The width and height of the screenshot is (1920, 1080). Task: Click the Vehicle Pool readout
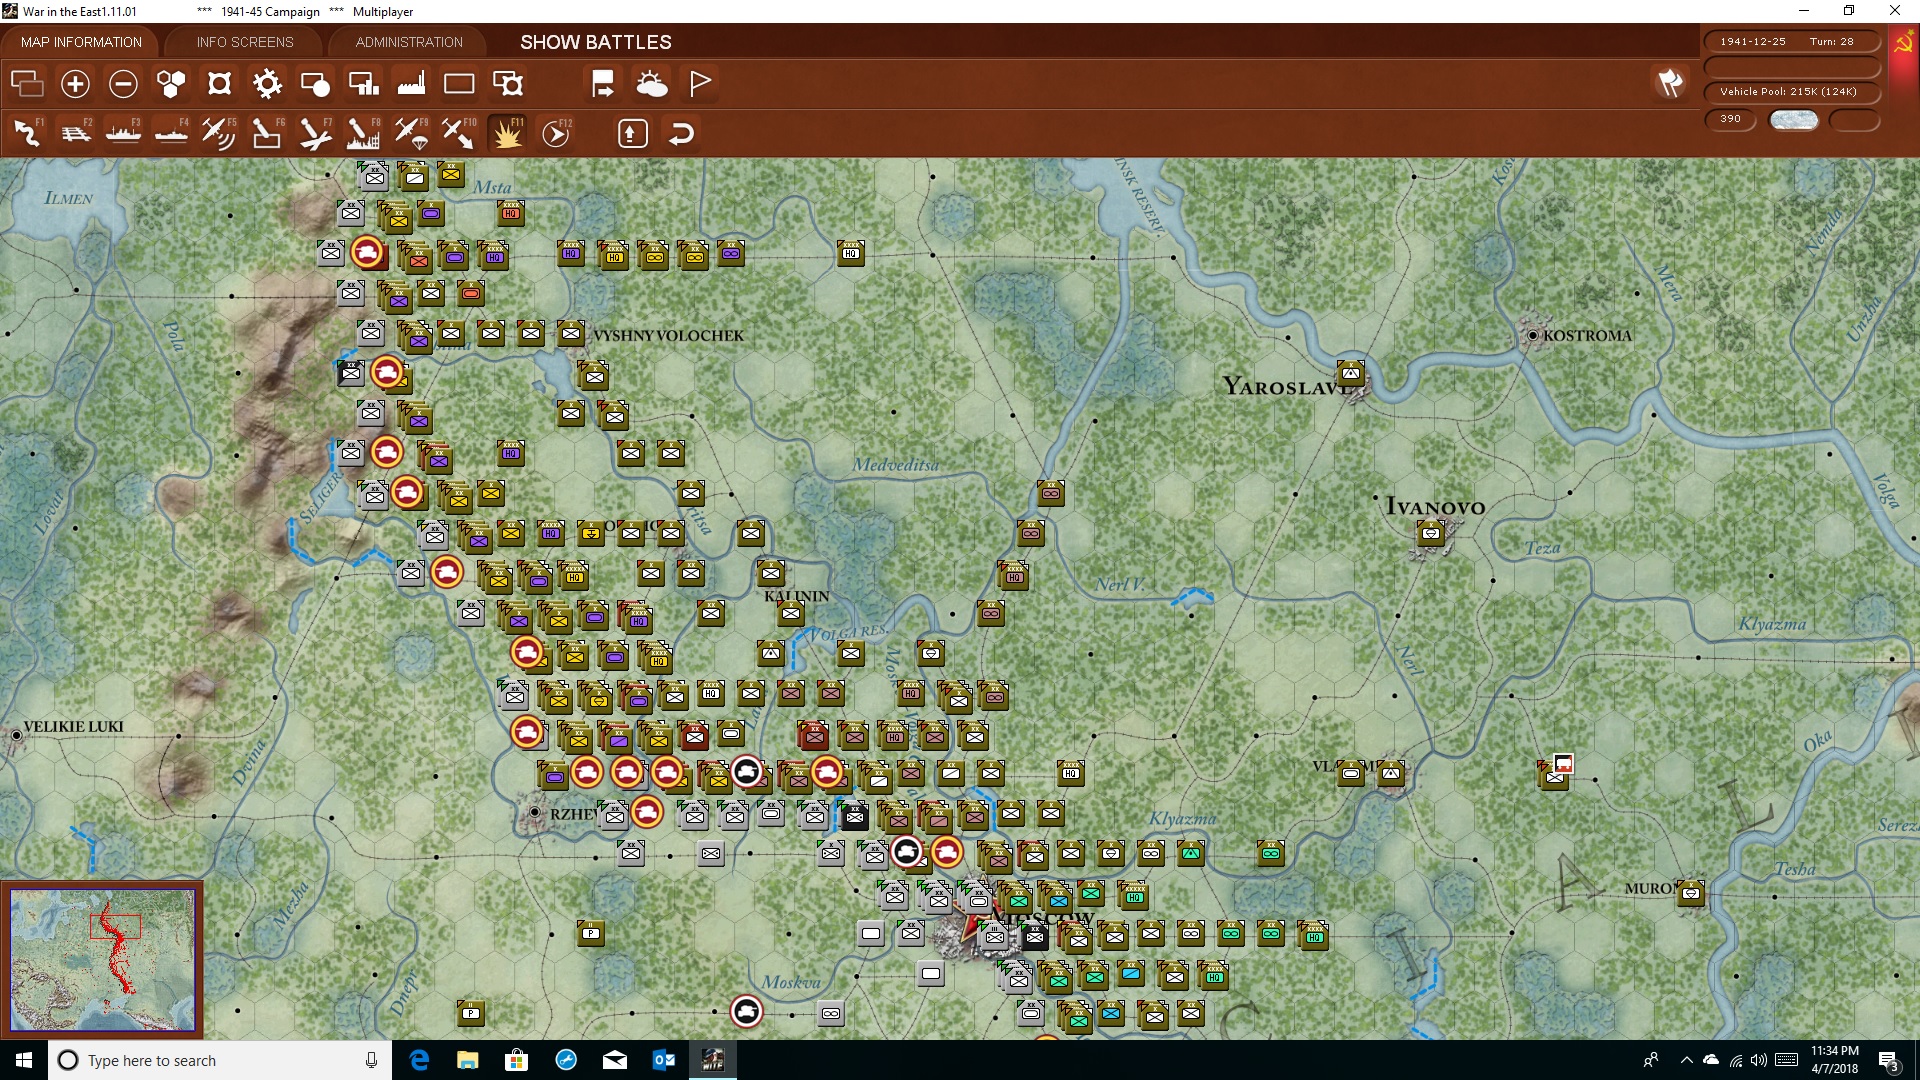point(1791,91)
